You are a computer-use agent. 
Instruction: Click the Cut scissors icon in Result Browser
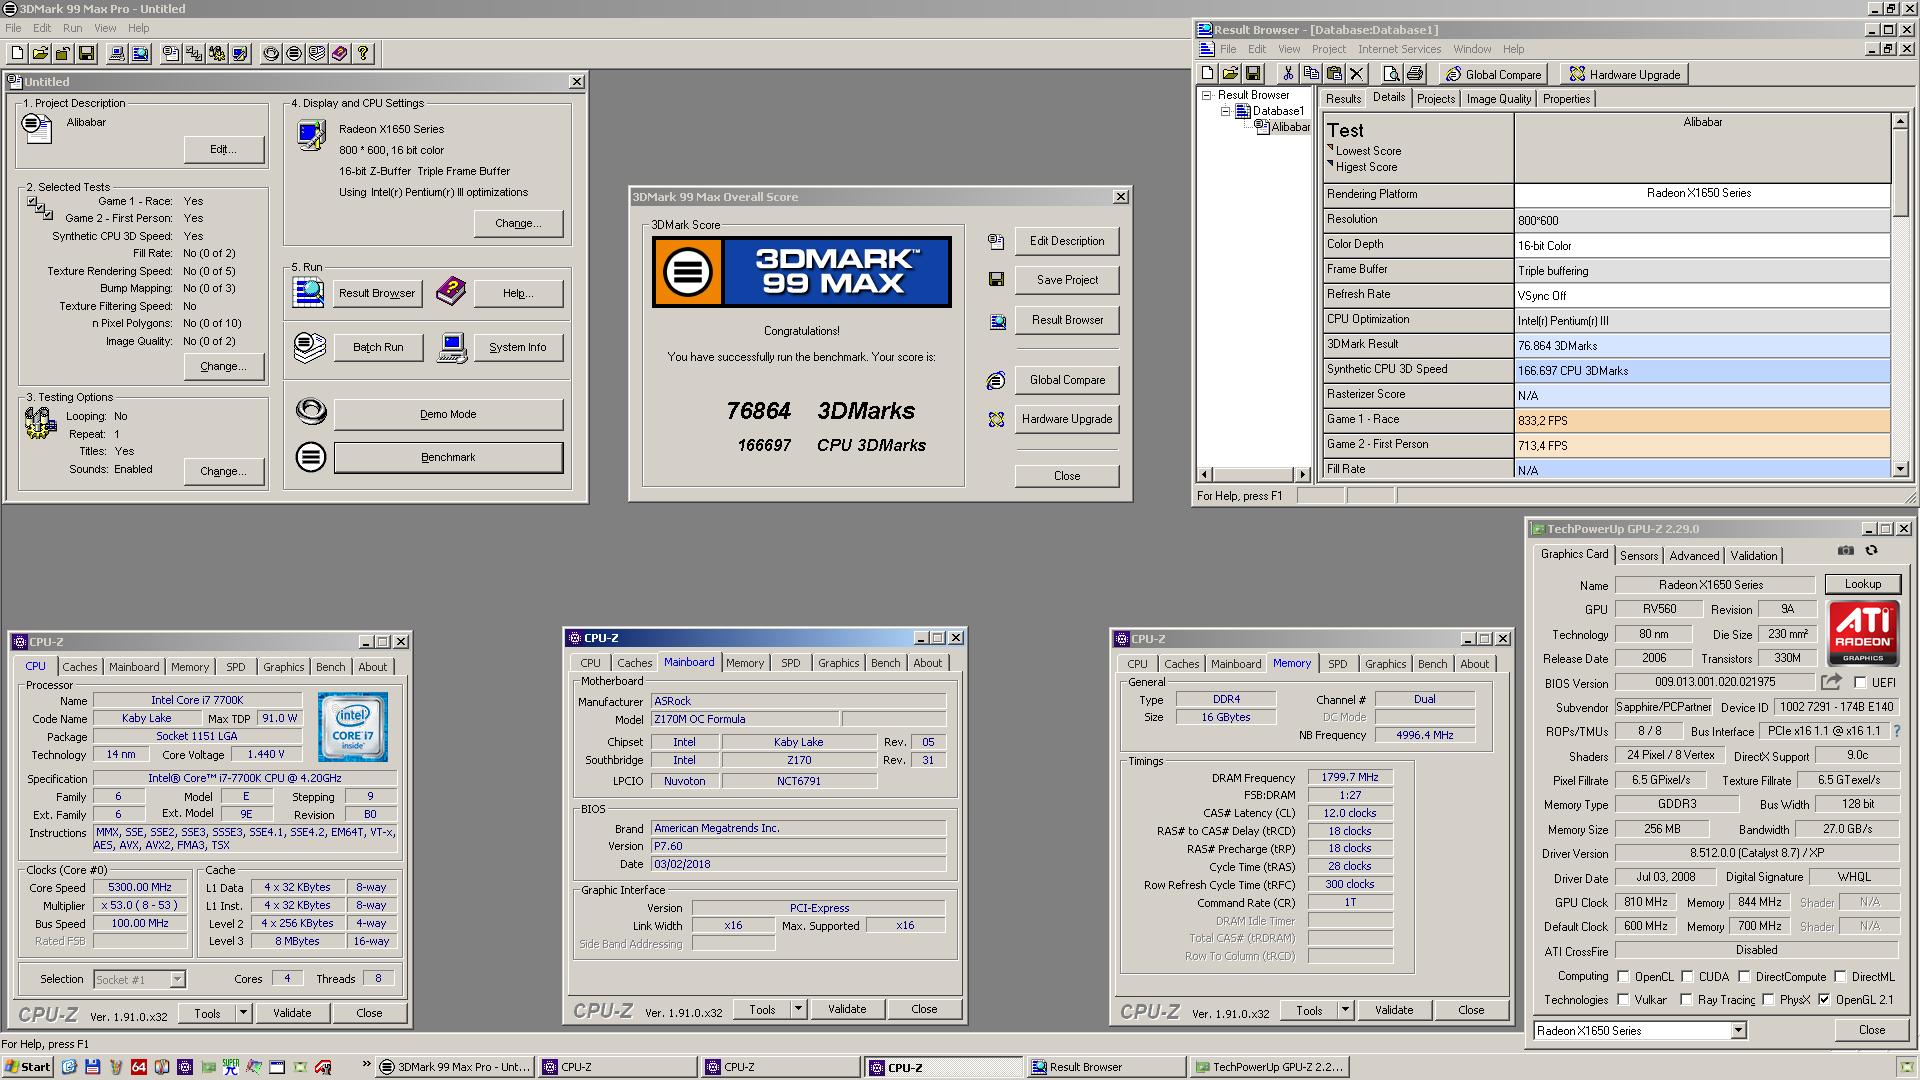[x=1288, y=74]
